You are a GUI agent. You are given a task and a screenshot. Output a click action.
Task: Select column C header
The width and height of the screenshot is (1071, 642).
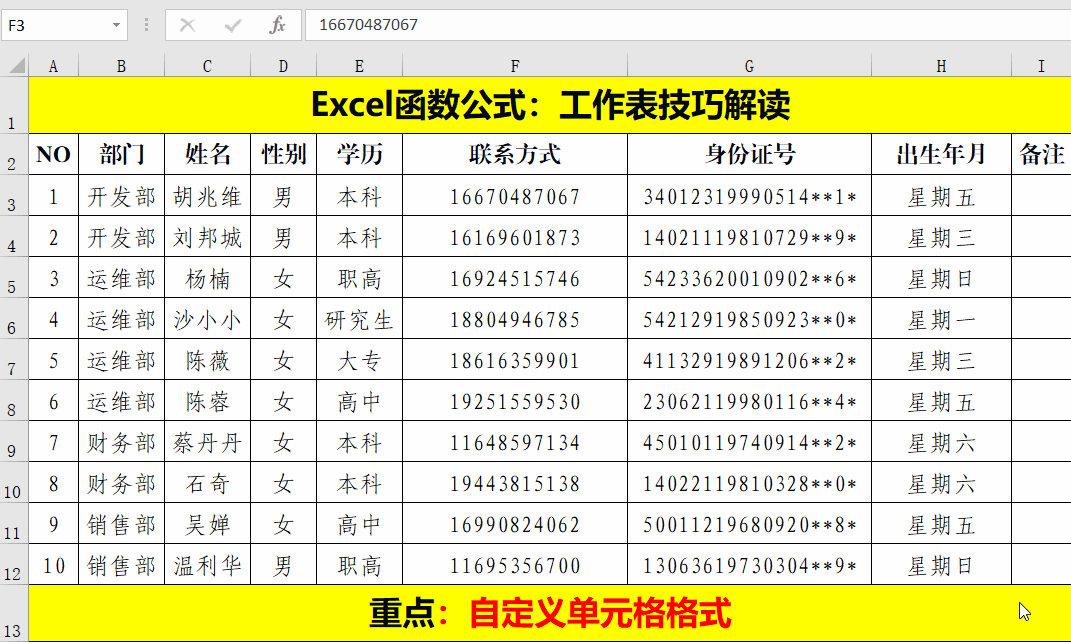pos(208,66)
